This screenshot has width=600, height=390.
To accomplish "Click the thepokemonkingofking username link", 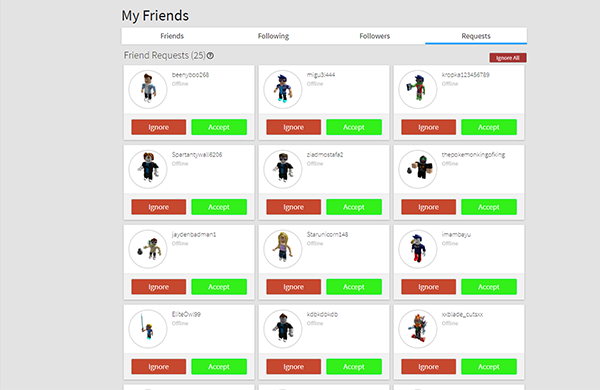I will point(473,155).
